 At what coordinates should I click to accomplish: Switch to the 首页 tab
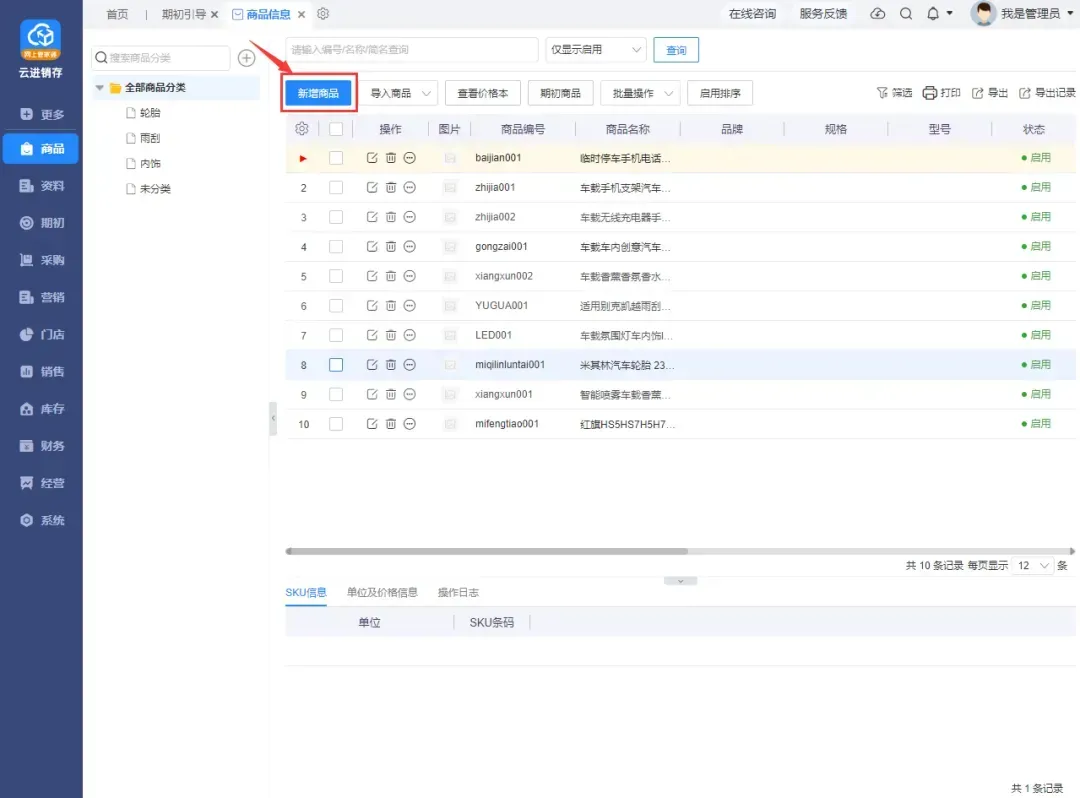[x=117, y=14]
